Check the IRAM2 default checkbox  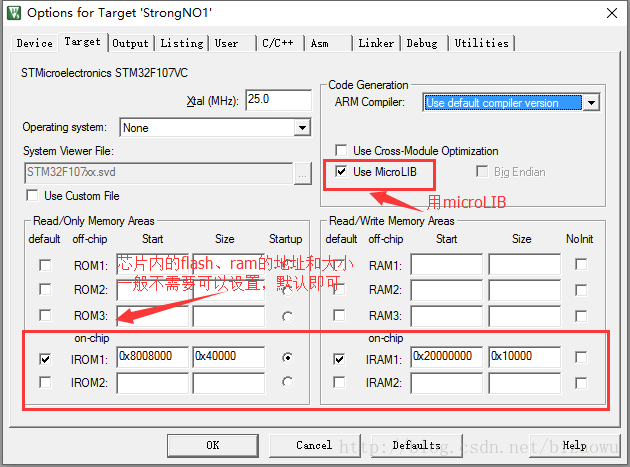pos(340,382)
